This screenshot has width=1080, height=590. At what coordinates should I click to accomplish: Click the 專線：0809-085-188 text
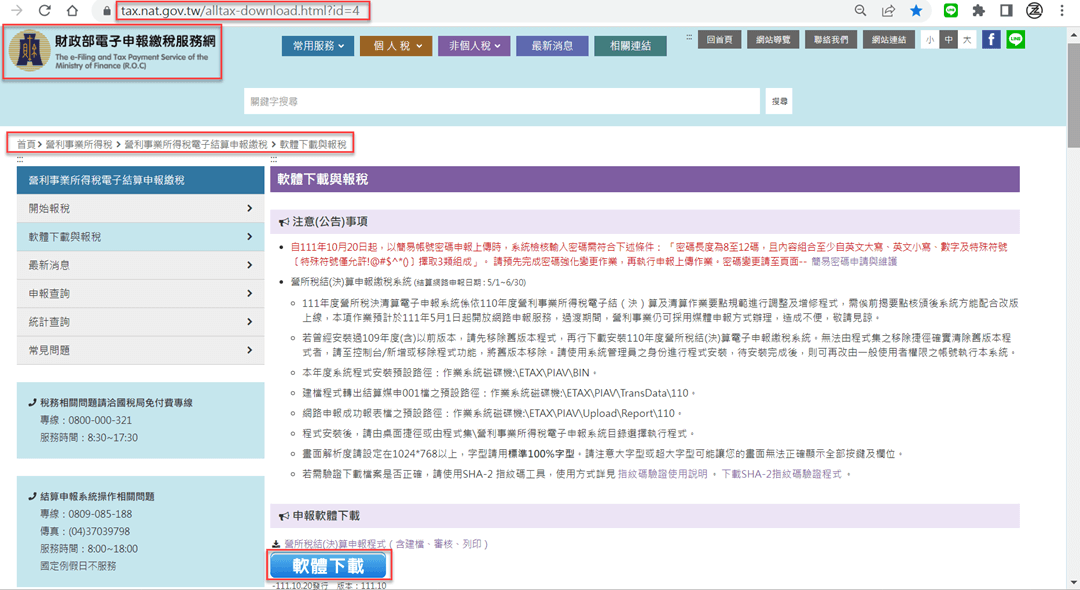pos(85,514)
